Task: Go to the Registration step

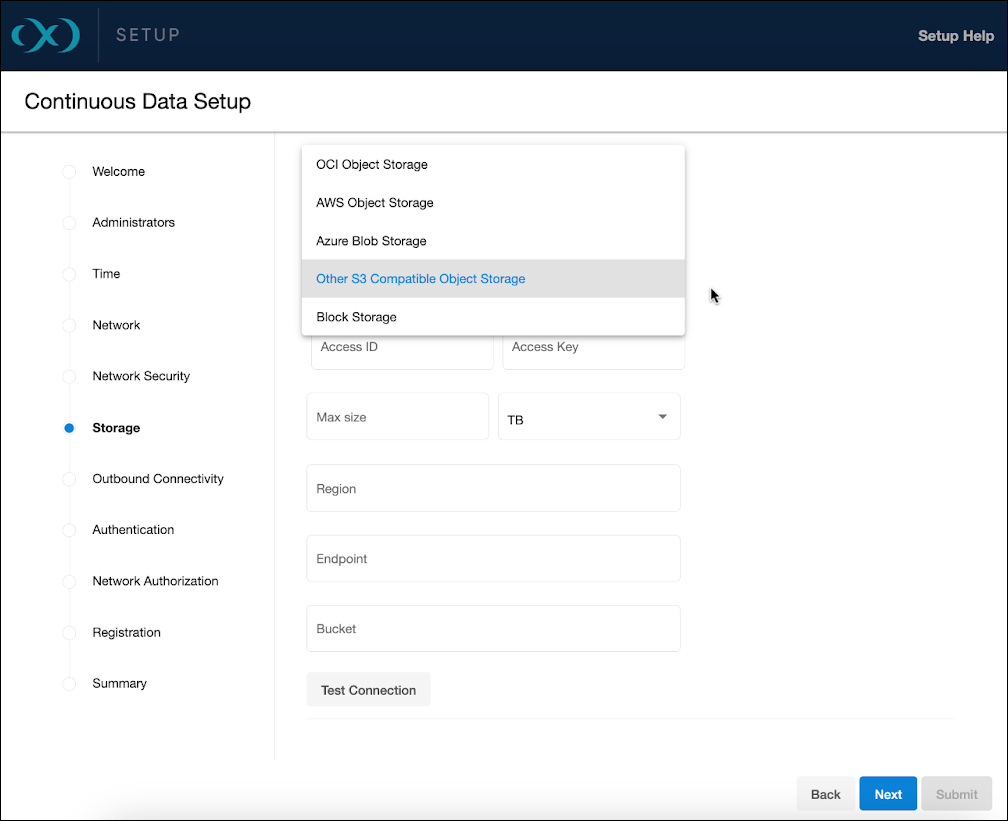Action: 68,632
